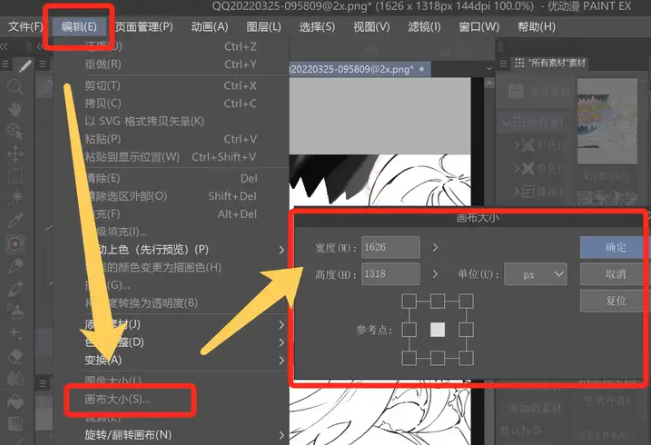
Task: Select the Gradient square tool
Action: point(15,423)
